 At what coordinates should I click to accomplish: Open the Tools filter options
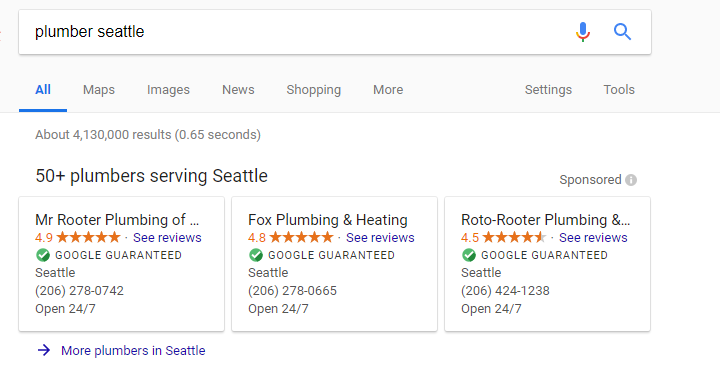619,90
